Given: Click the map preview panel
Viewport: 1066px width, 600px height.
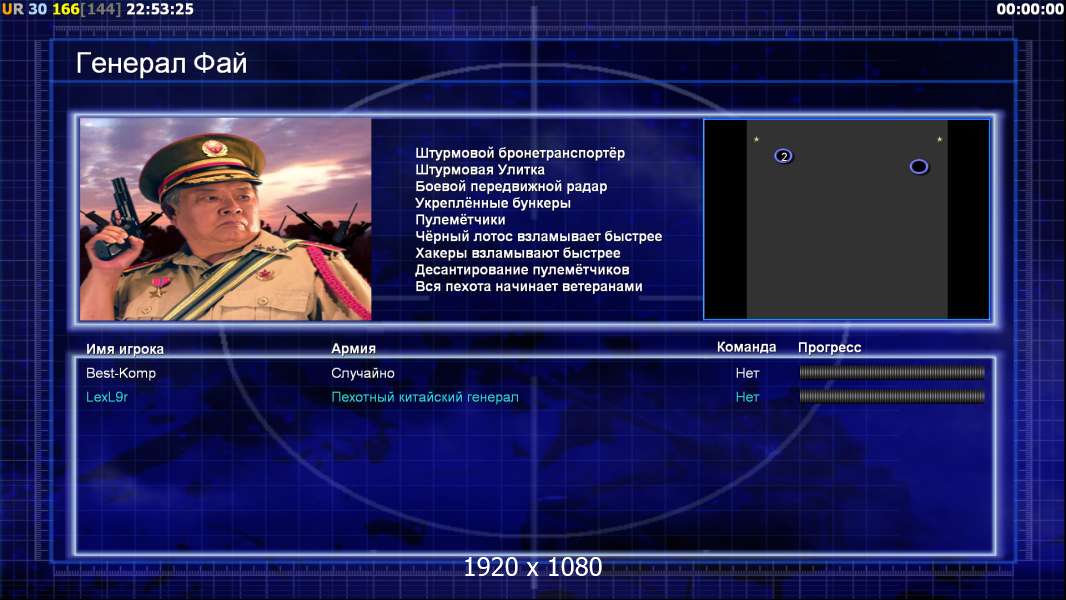Looking at the screenshot, I should [x=846, y=219].
